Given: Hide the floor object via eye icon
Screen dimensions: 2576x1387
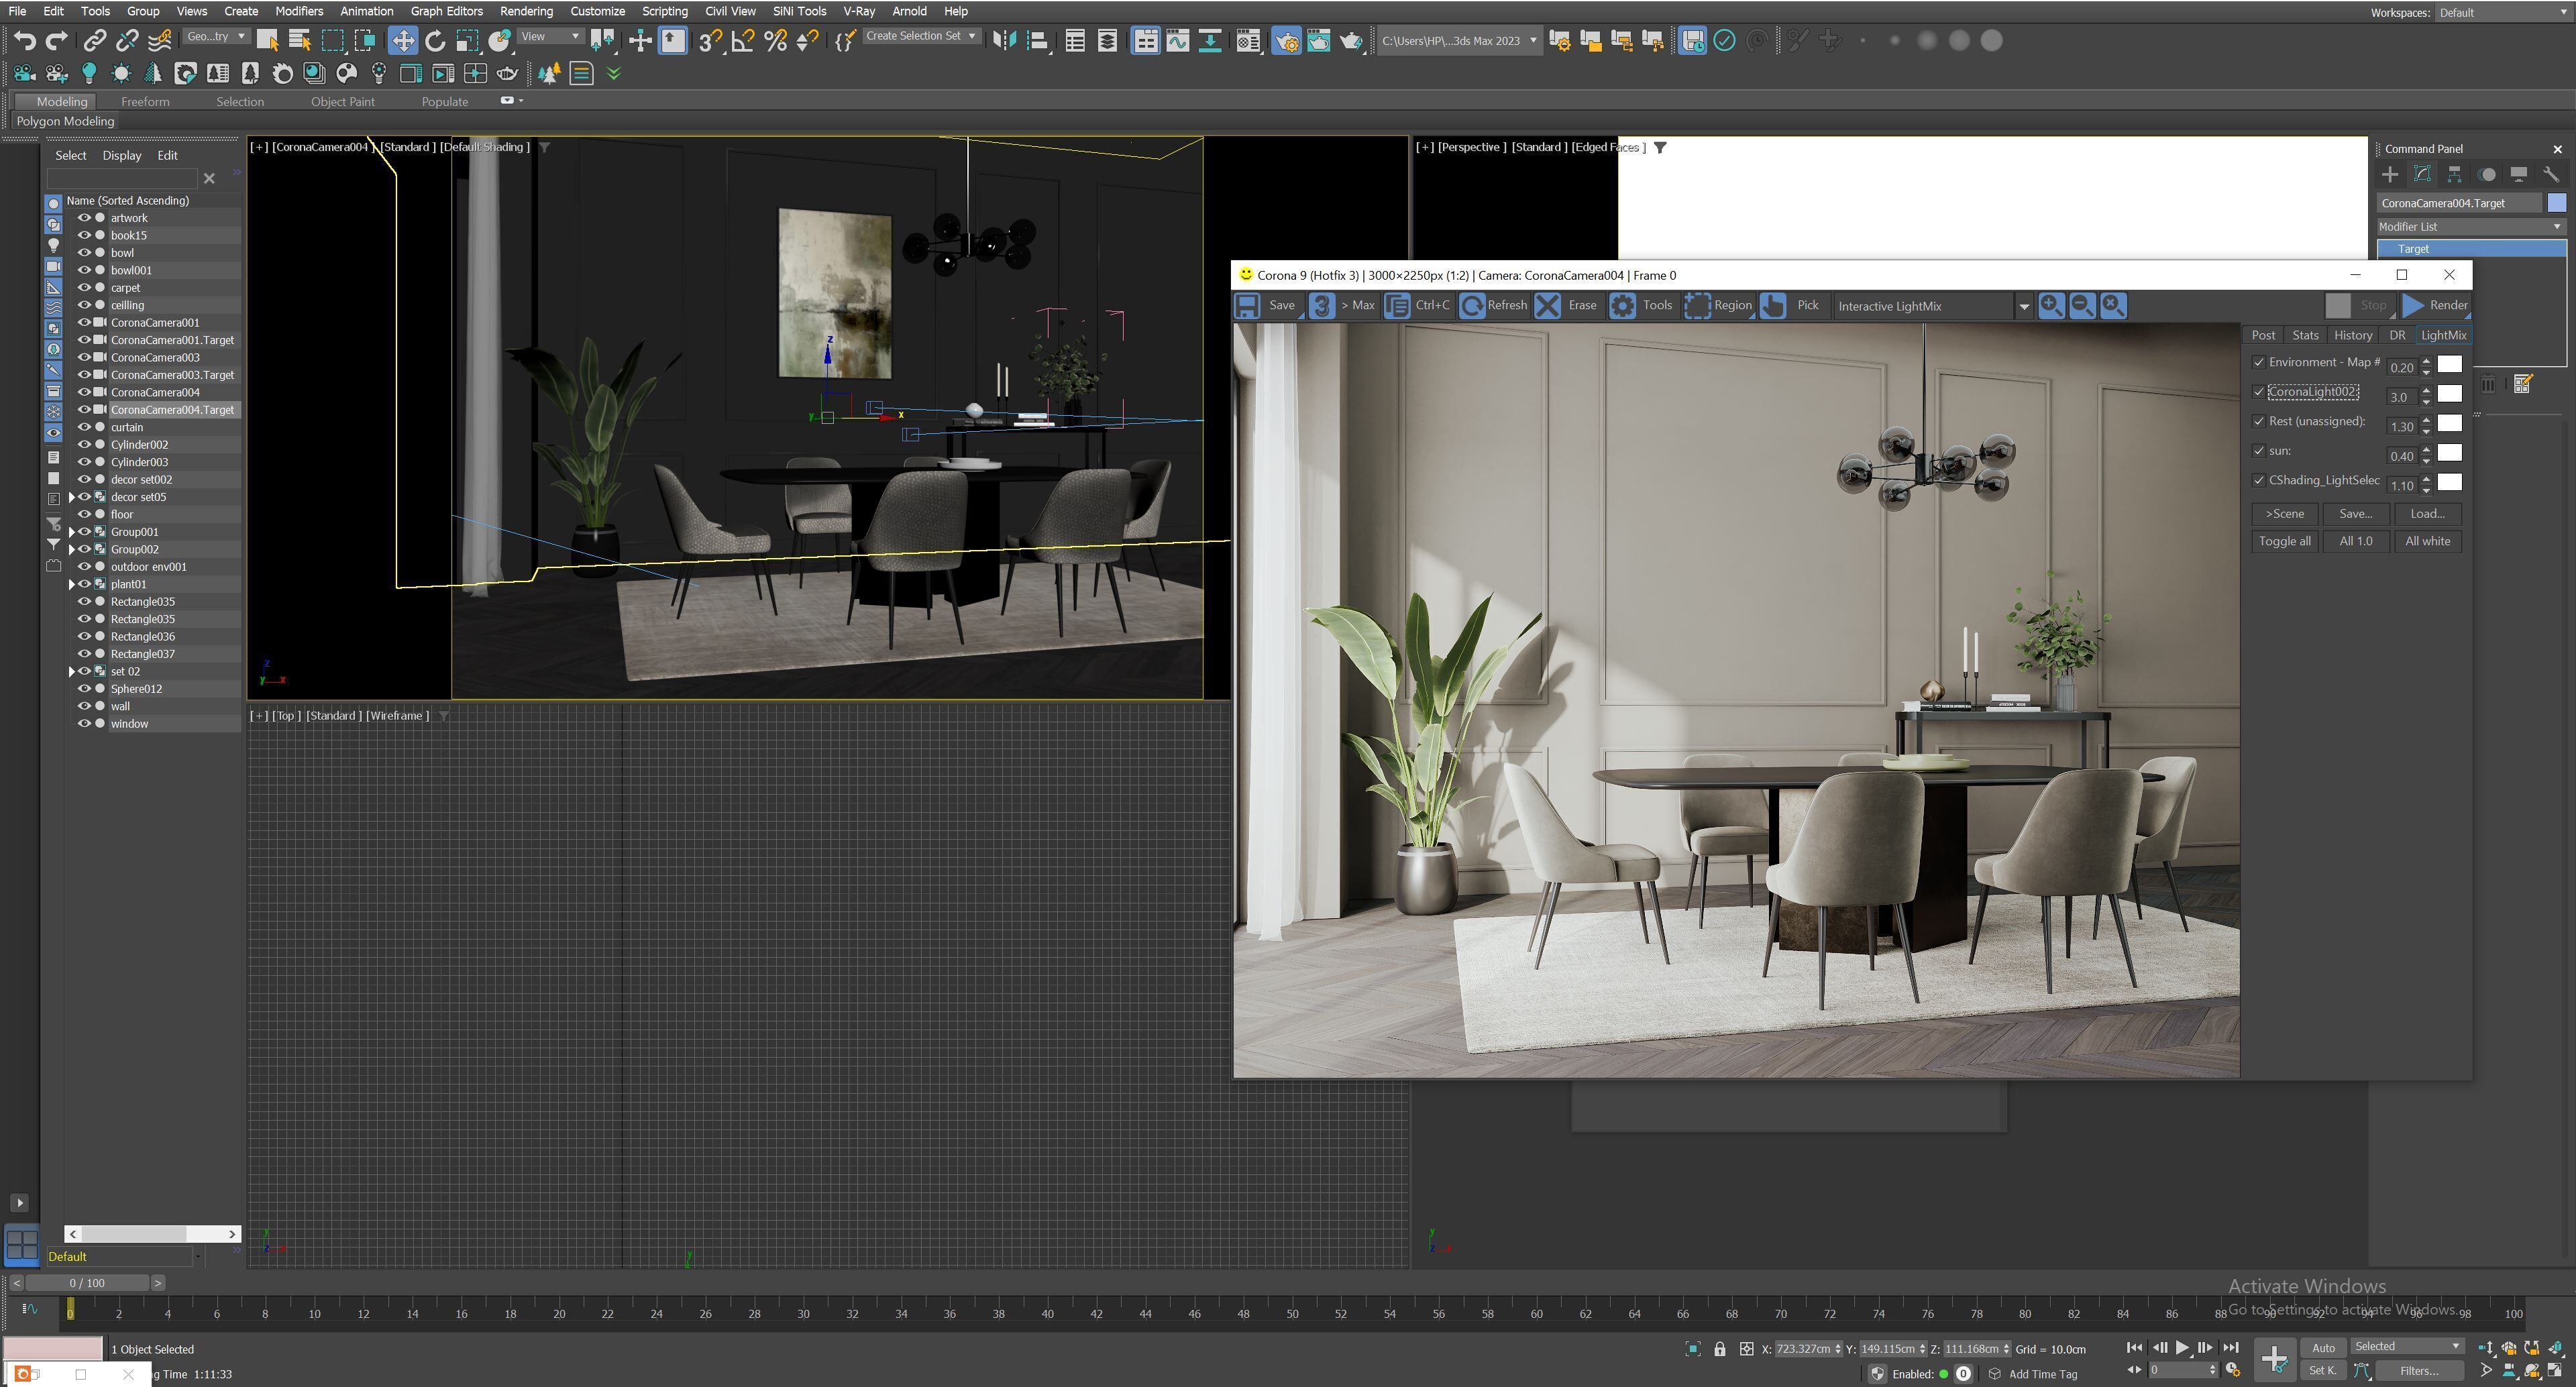Looking at the screenshot, I should [84, 514].
